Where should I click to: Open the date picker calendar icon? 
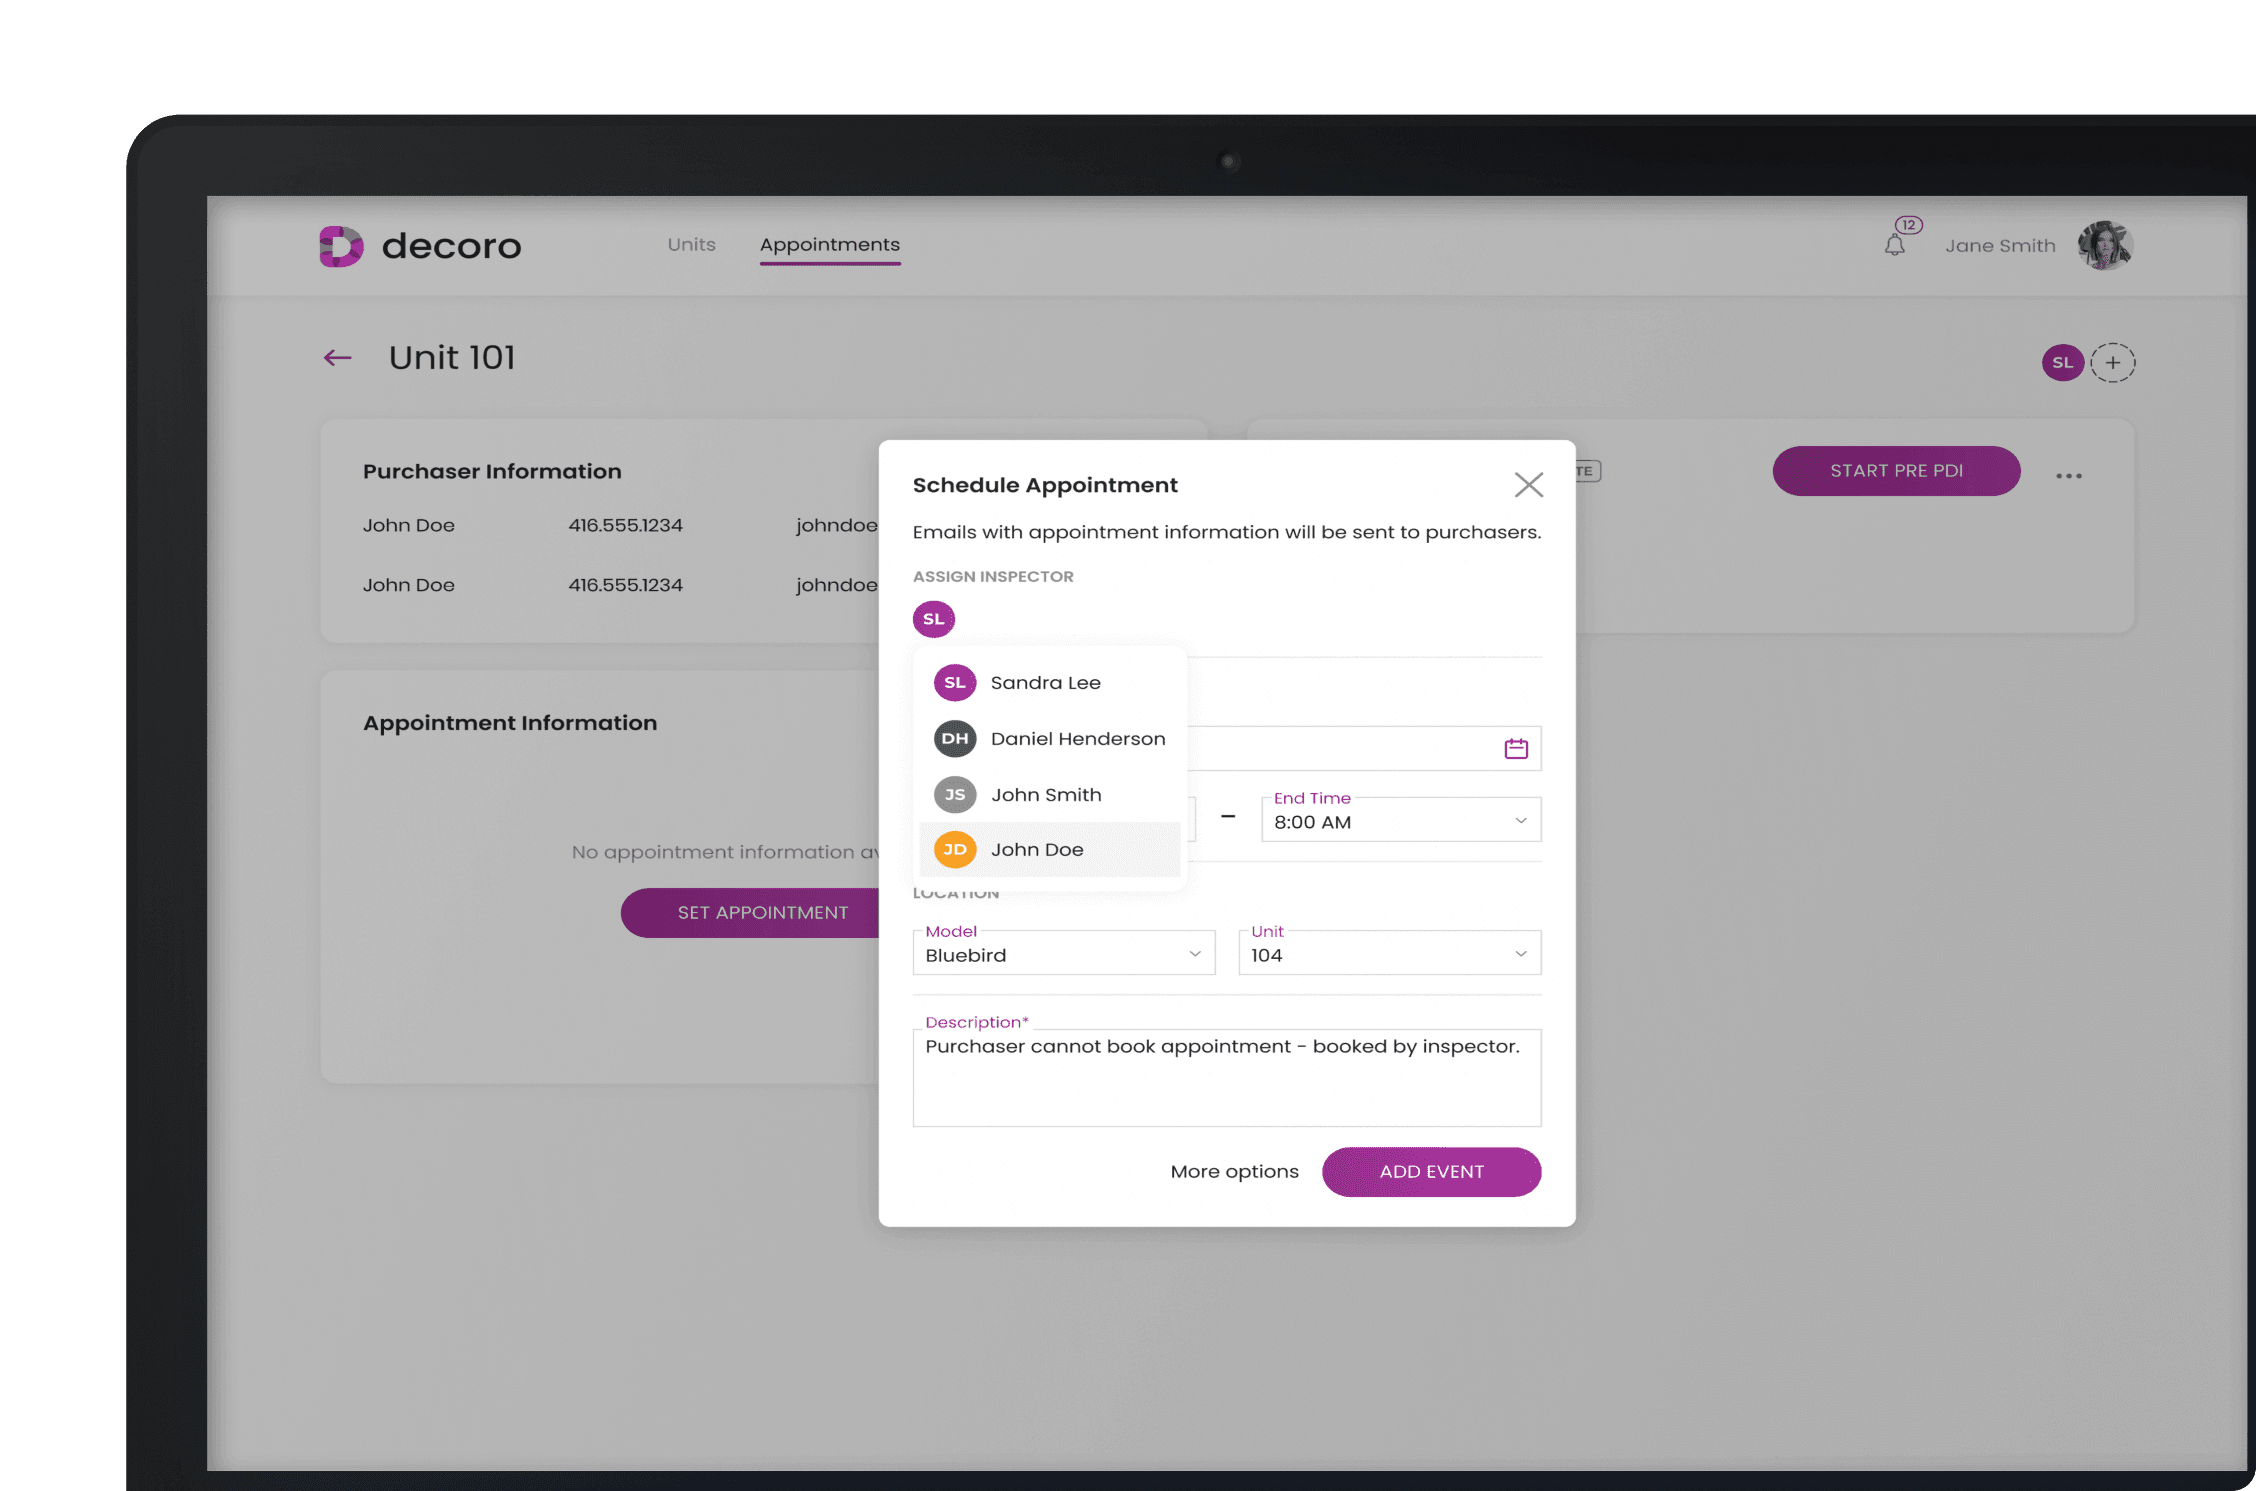pyautogui.click(x=1516, y=749)
